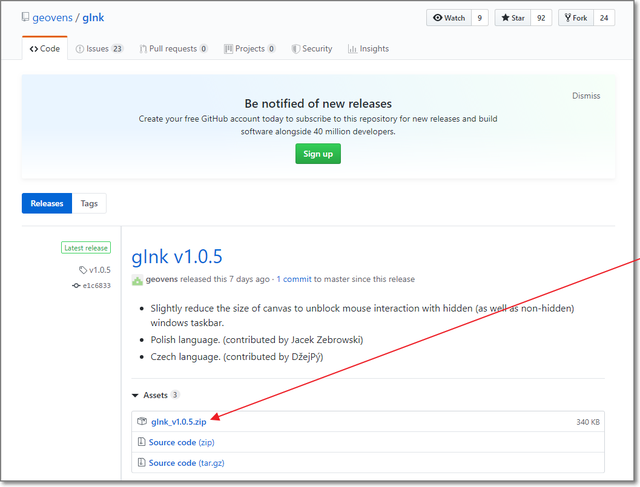Open the gInk v1.0.5 release title
This screenshot has width=640, height=487.
[177, 254]
